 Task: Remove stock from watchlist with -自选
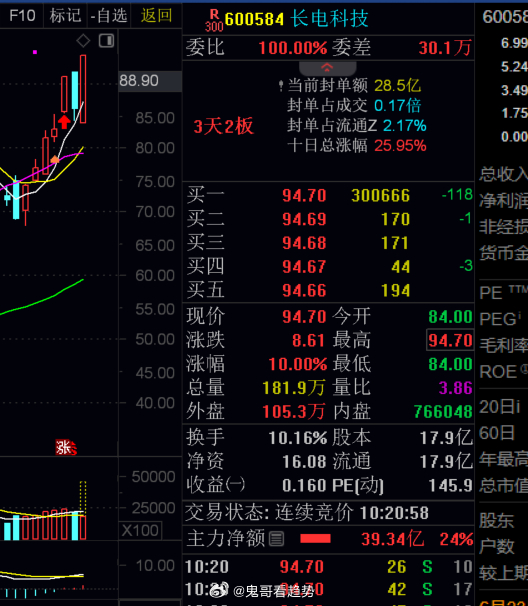tap(109, 16)
